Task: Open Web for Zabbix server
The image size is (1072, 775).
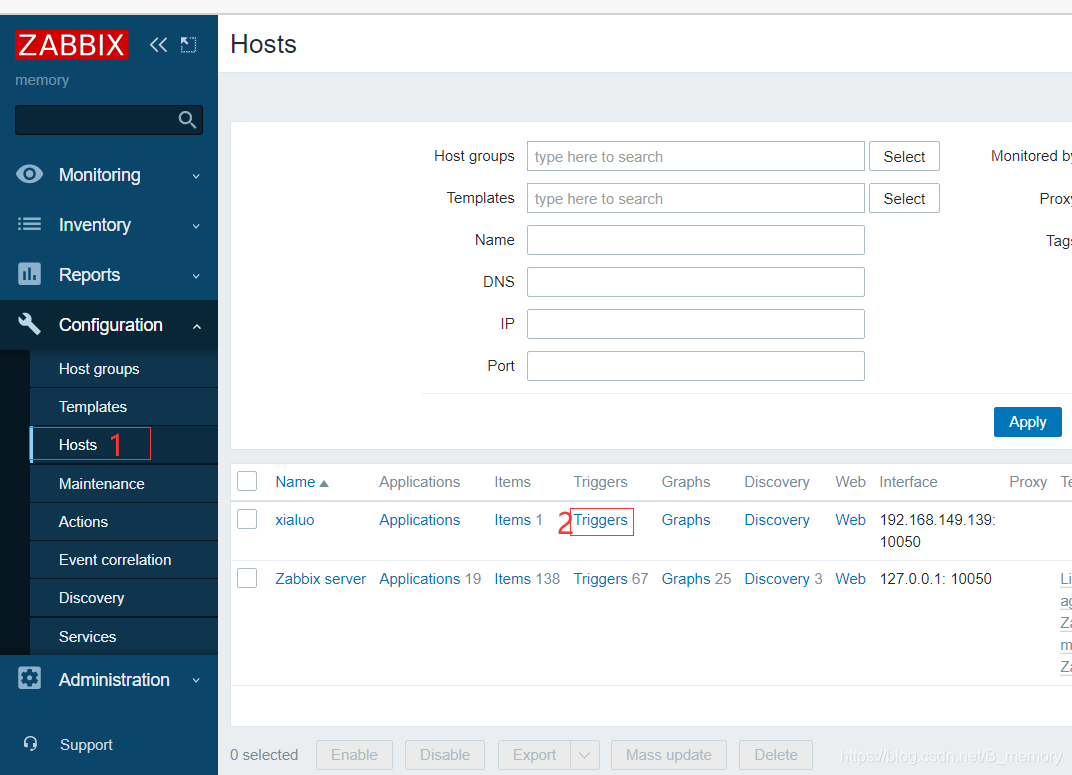Action: pos(850,579)
